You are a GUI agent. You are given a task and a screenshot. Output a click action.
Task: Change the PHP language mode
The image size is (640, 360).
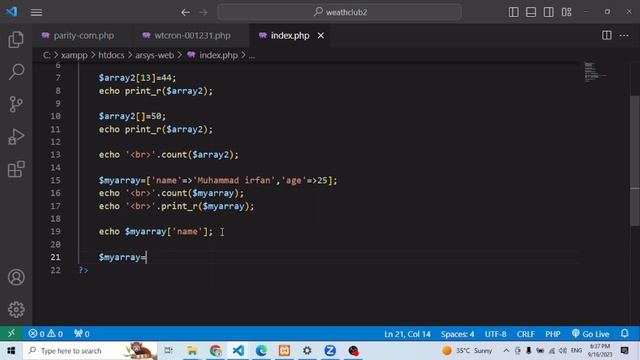tap(552, 333)
